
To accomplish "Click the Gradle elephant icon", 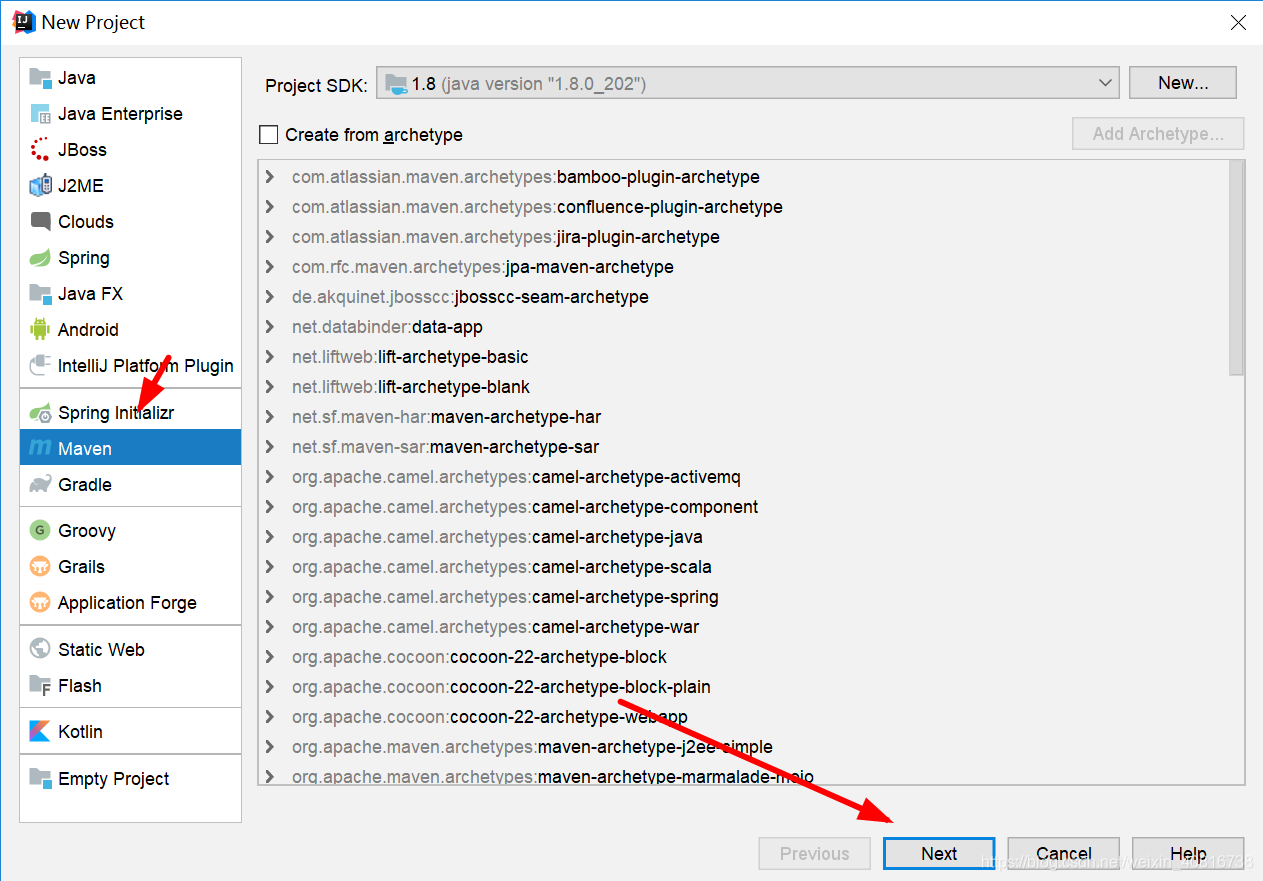I will click(x=40, y=484).
